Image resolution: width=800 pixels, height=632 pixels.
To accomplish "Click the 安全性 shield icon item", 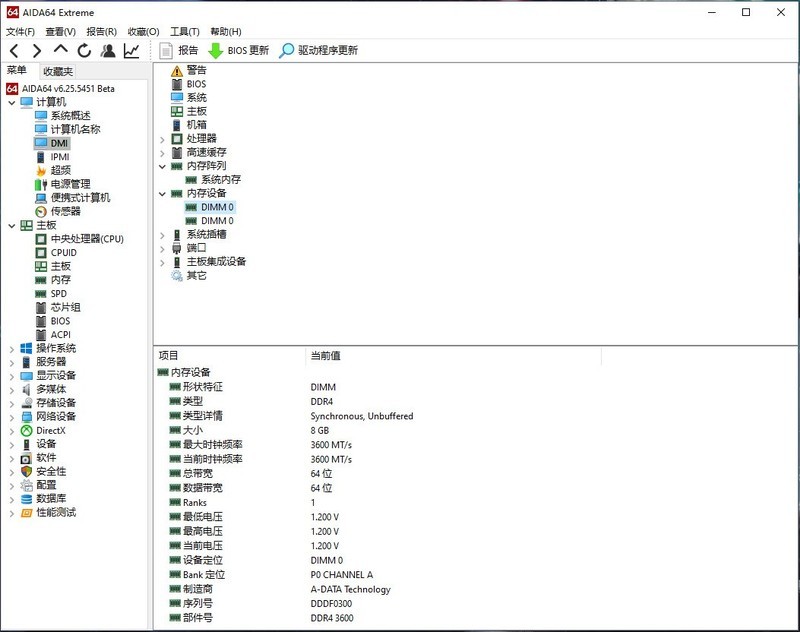I will point(43,472).
